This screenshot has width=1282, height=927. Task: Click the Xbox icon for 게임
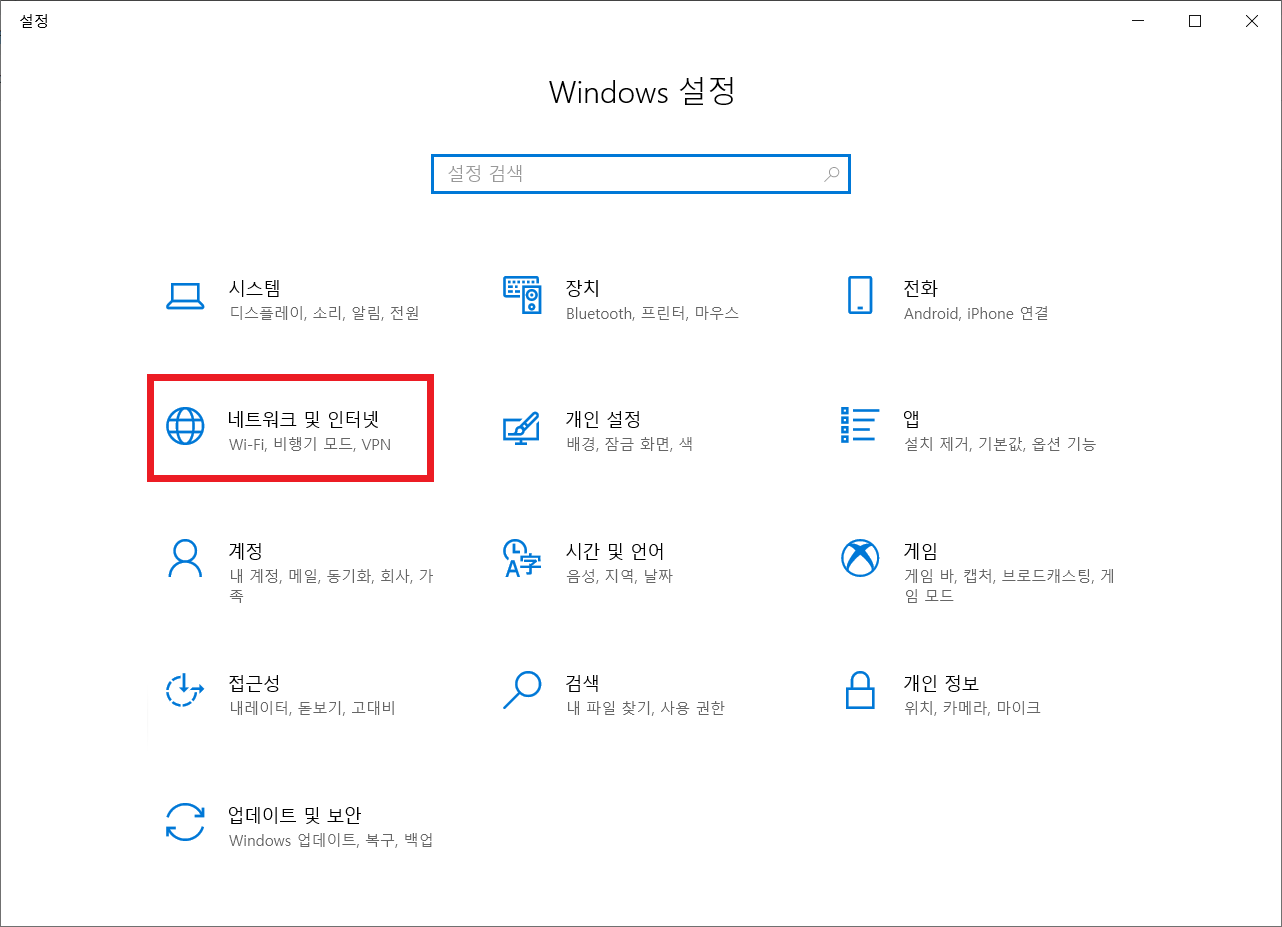860,558
